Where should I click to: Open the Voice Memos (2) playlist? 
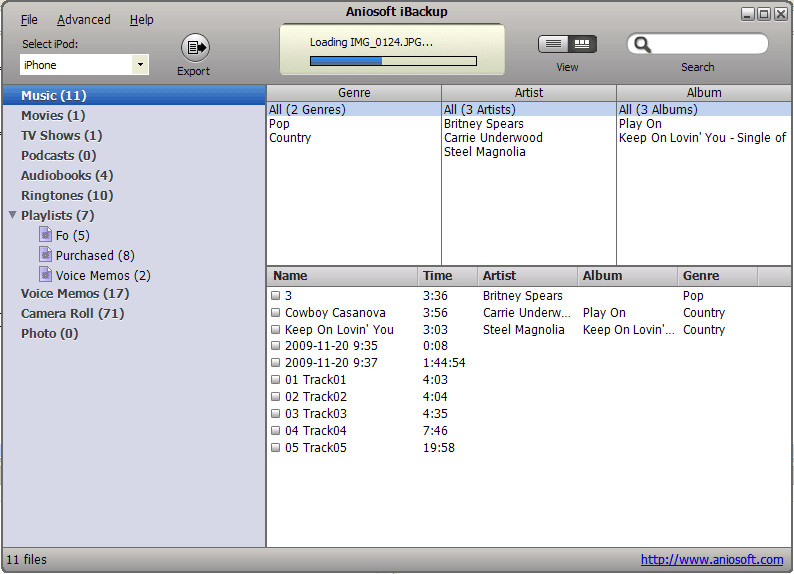click(103, 275)
